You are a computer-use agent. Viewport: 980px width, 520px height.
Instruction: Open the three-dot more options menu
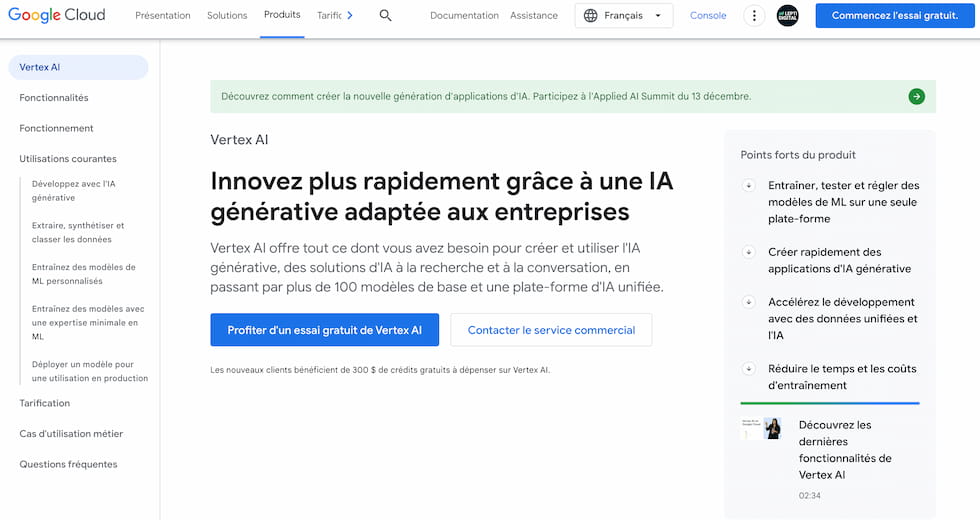coord(754,16)
